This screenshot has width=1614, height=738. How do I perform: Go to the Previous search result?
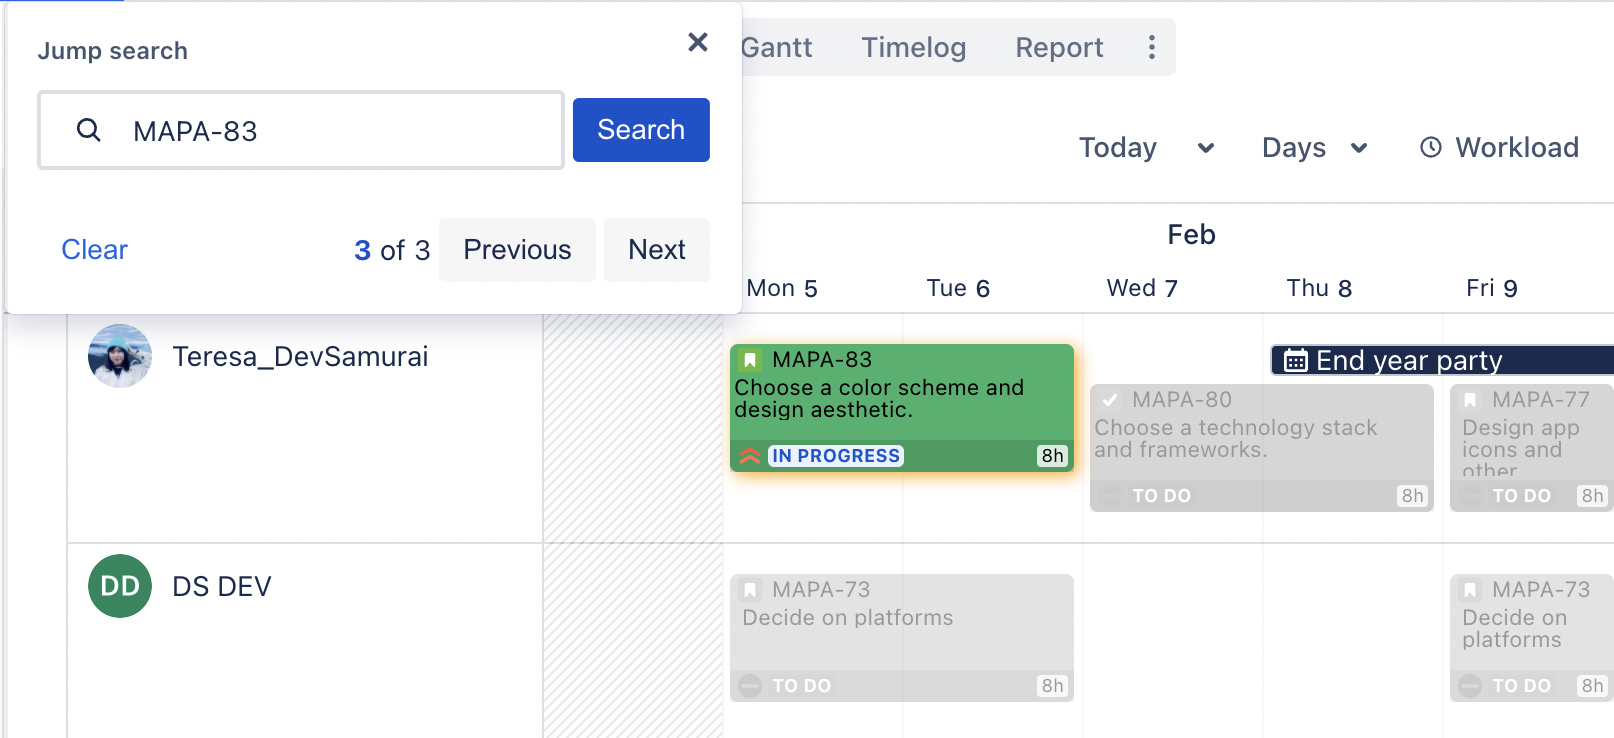click(x=517, y=249)
